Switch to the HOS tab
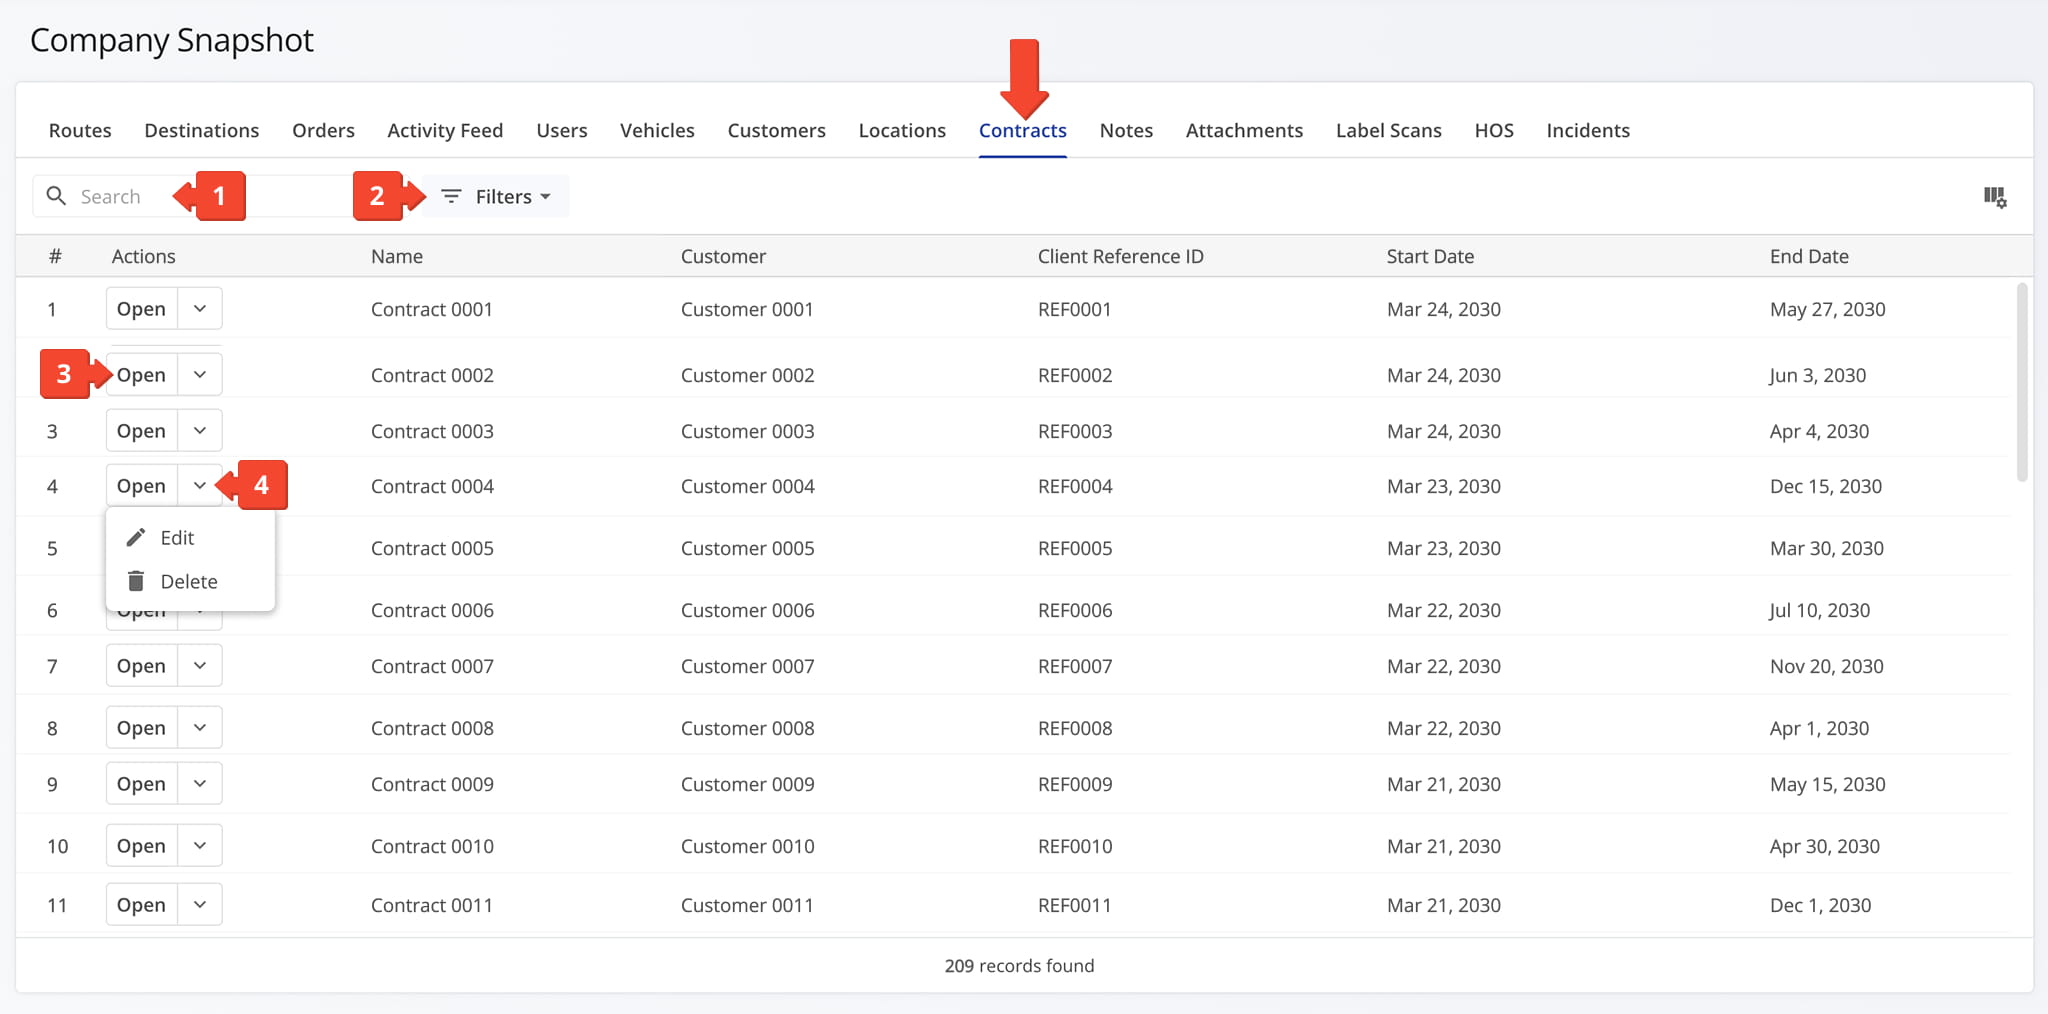This screenshot has width=2048, height=1014. [1494, 130]
